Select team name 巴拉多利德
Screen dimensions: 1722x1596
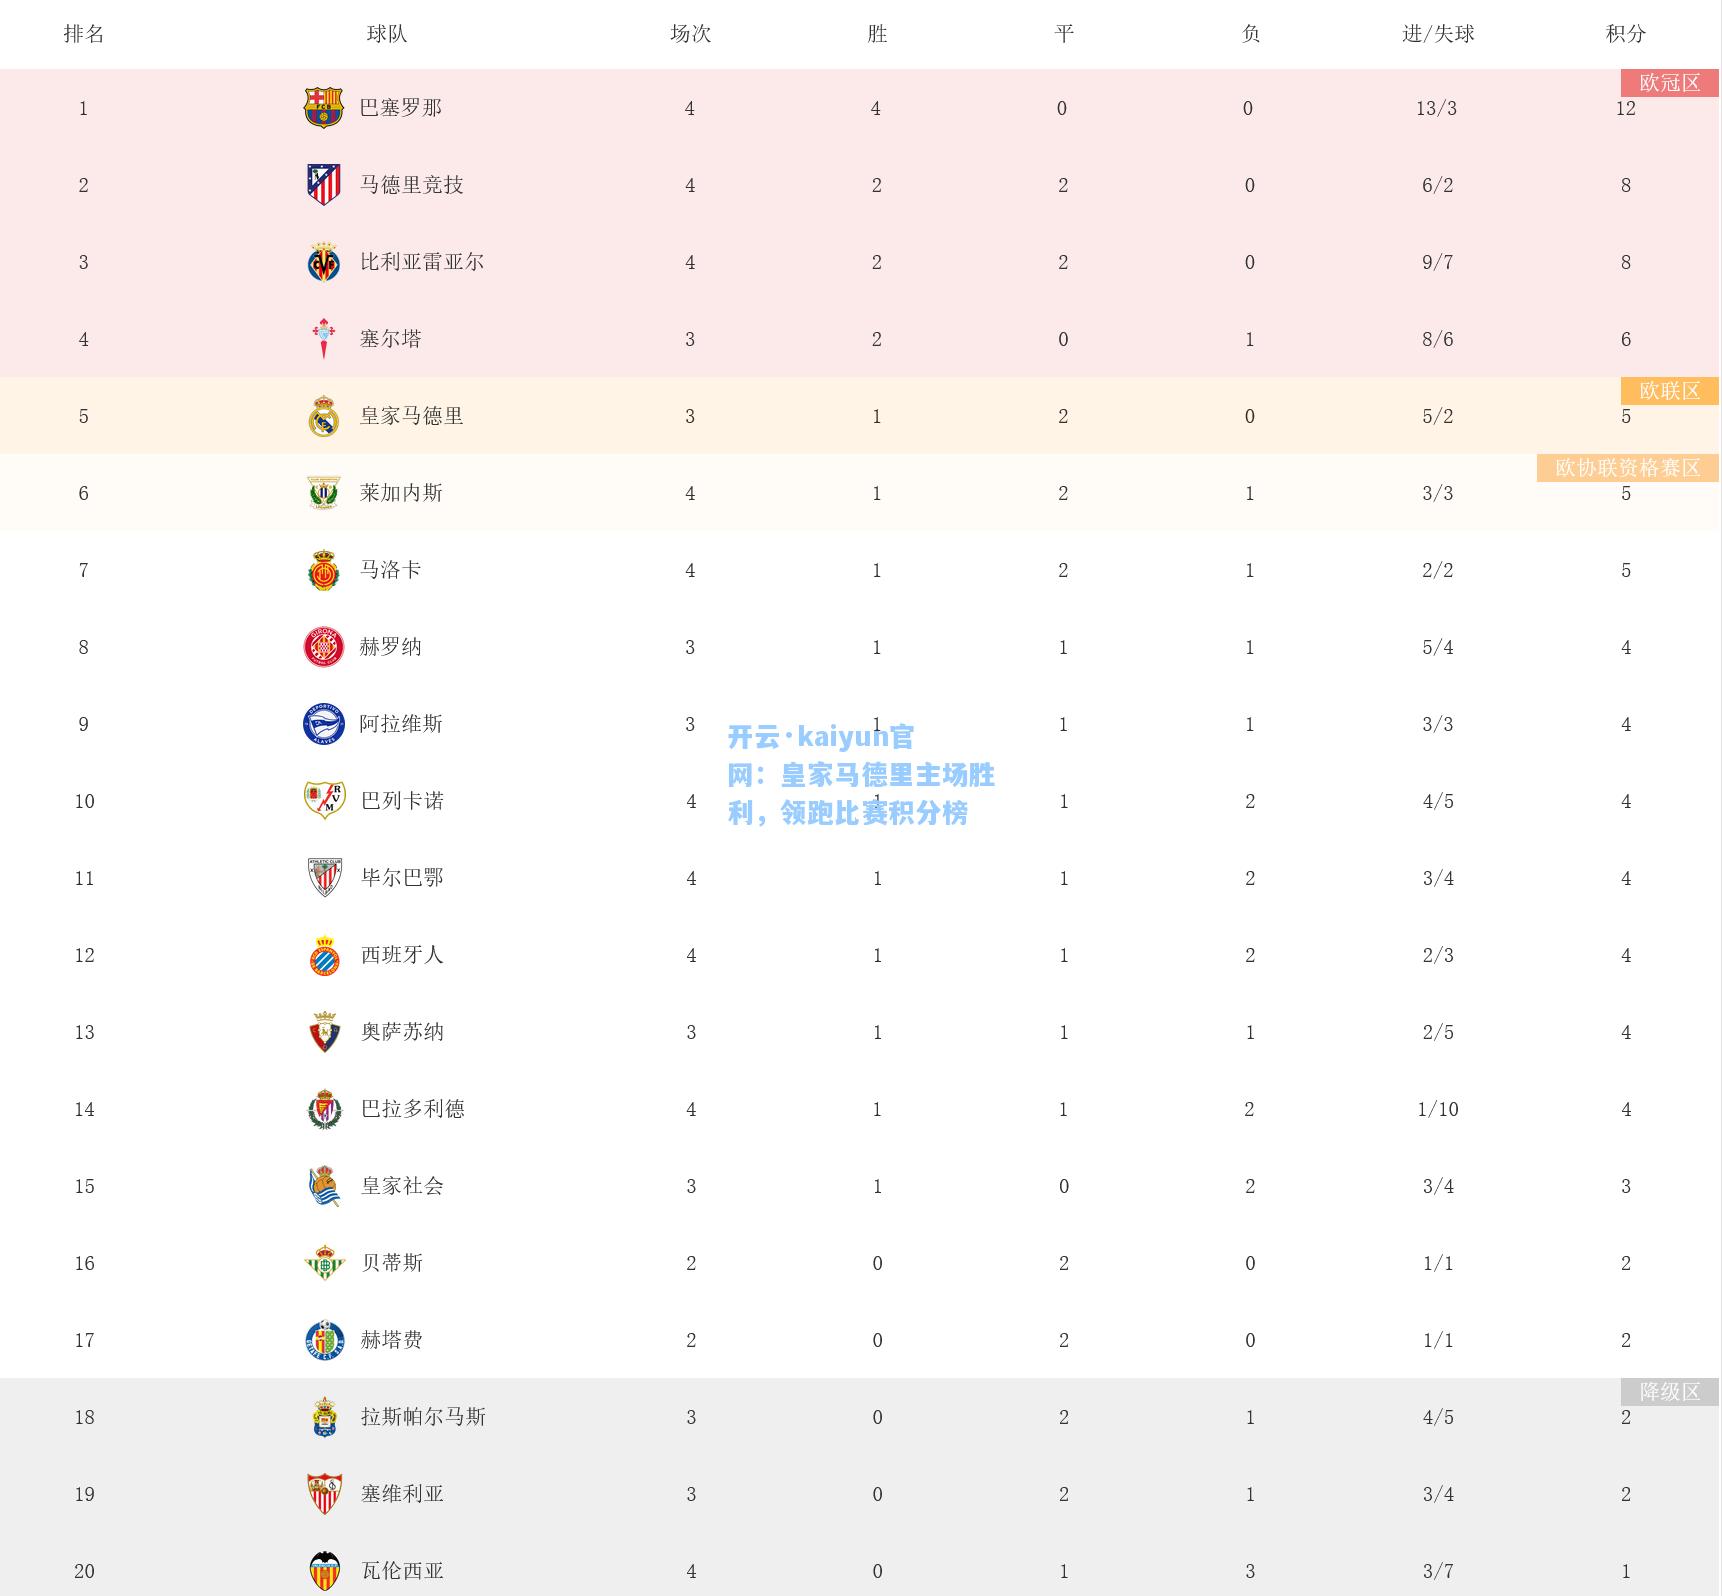tap(412, 1109)
